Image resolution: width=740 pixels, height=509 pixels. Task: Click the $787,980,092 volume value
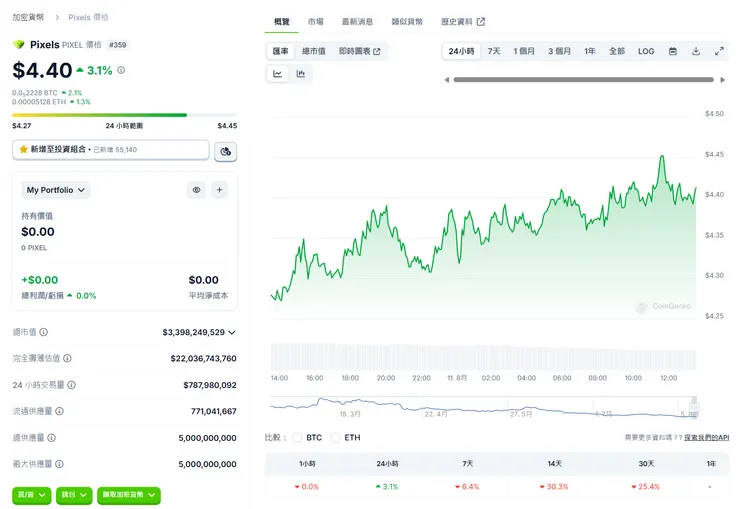(210, 385)
